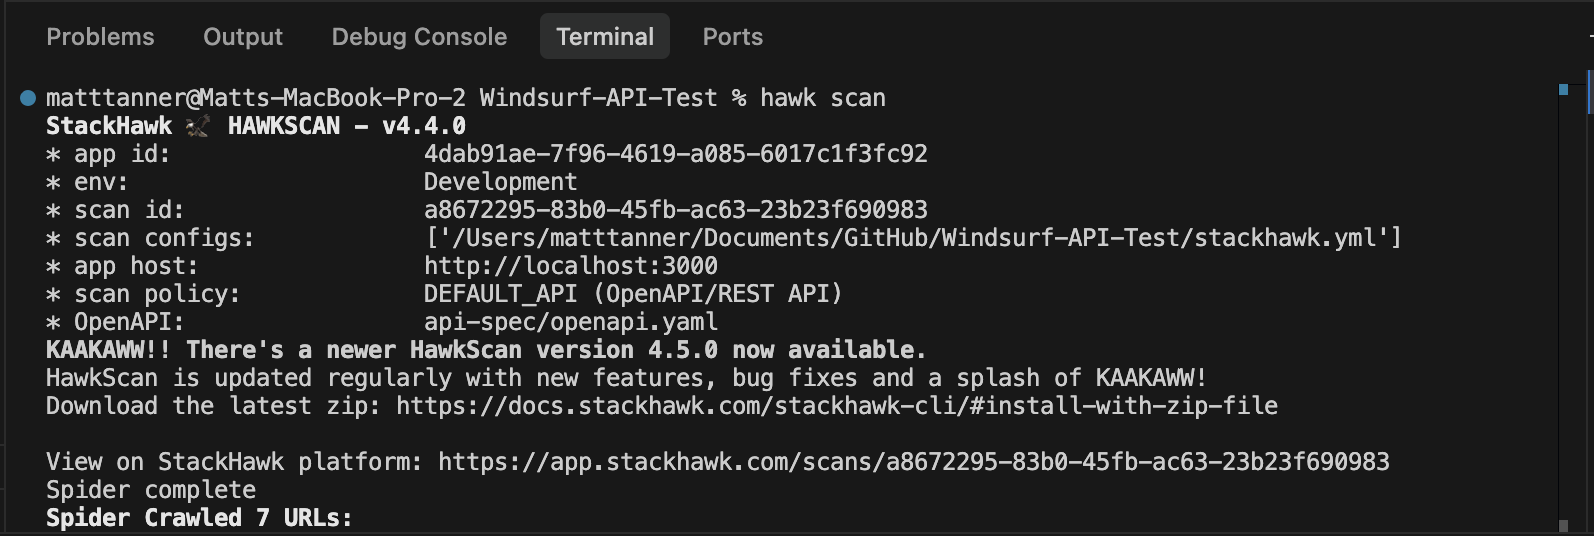Click the 'hawk scan' command text
This screenshot has height=536, width=1594.
(x=823, y=98)
